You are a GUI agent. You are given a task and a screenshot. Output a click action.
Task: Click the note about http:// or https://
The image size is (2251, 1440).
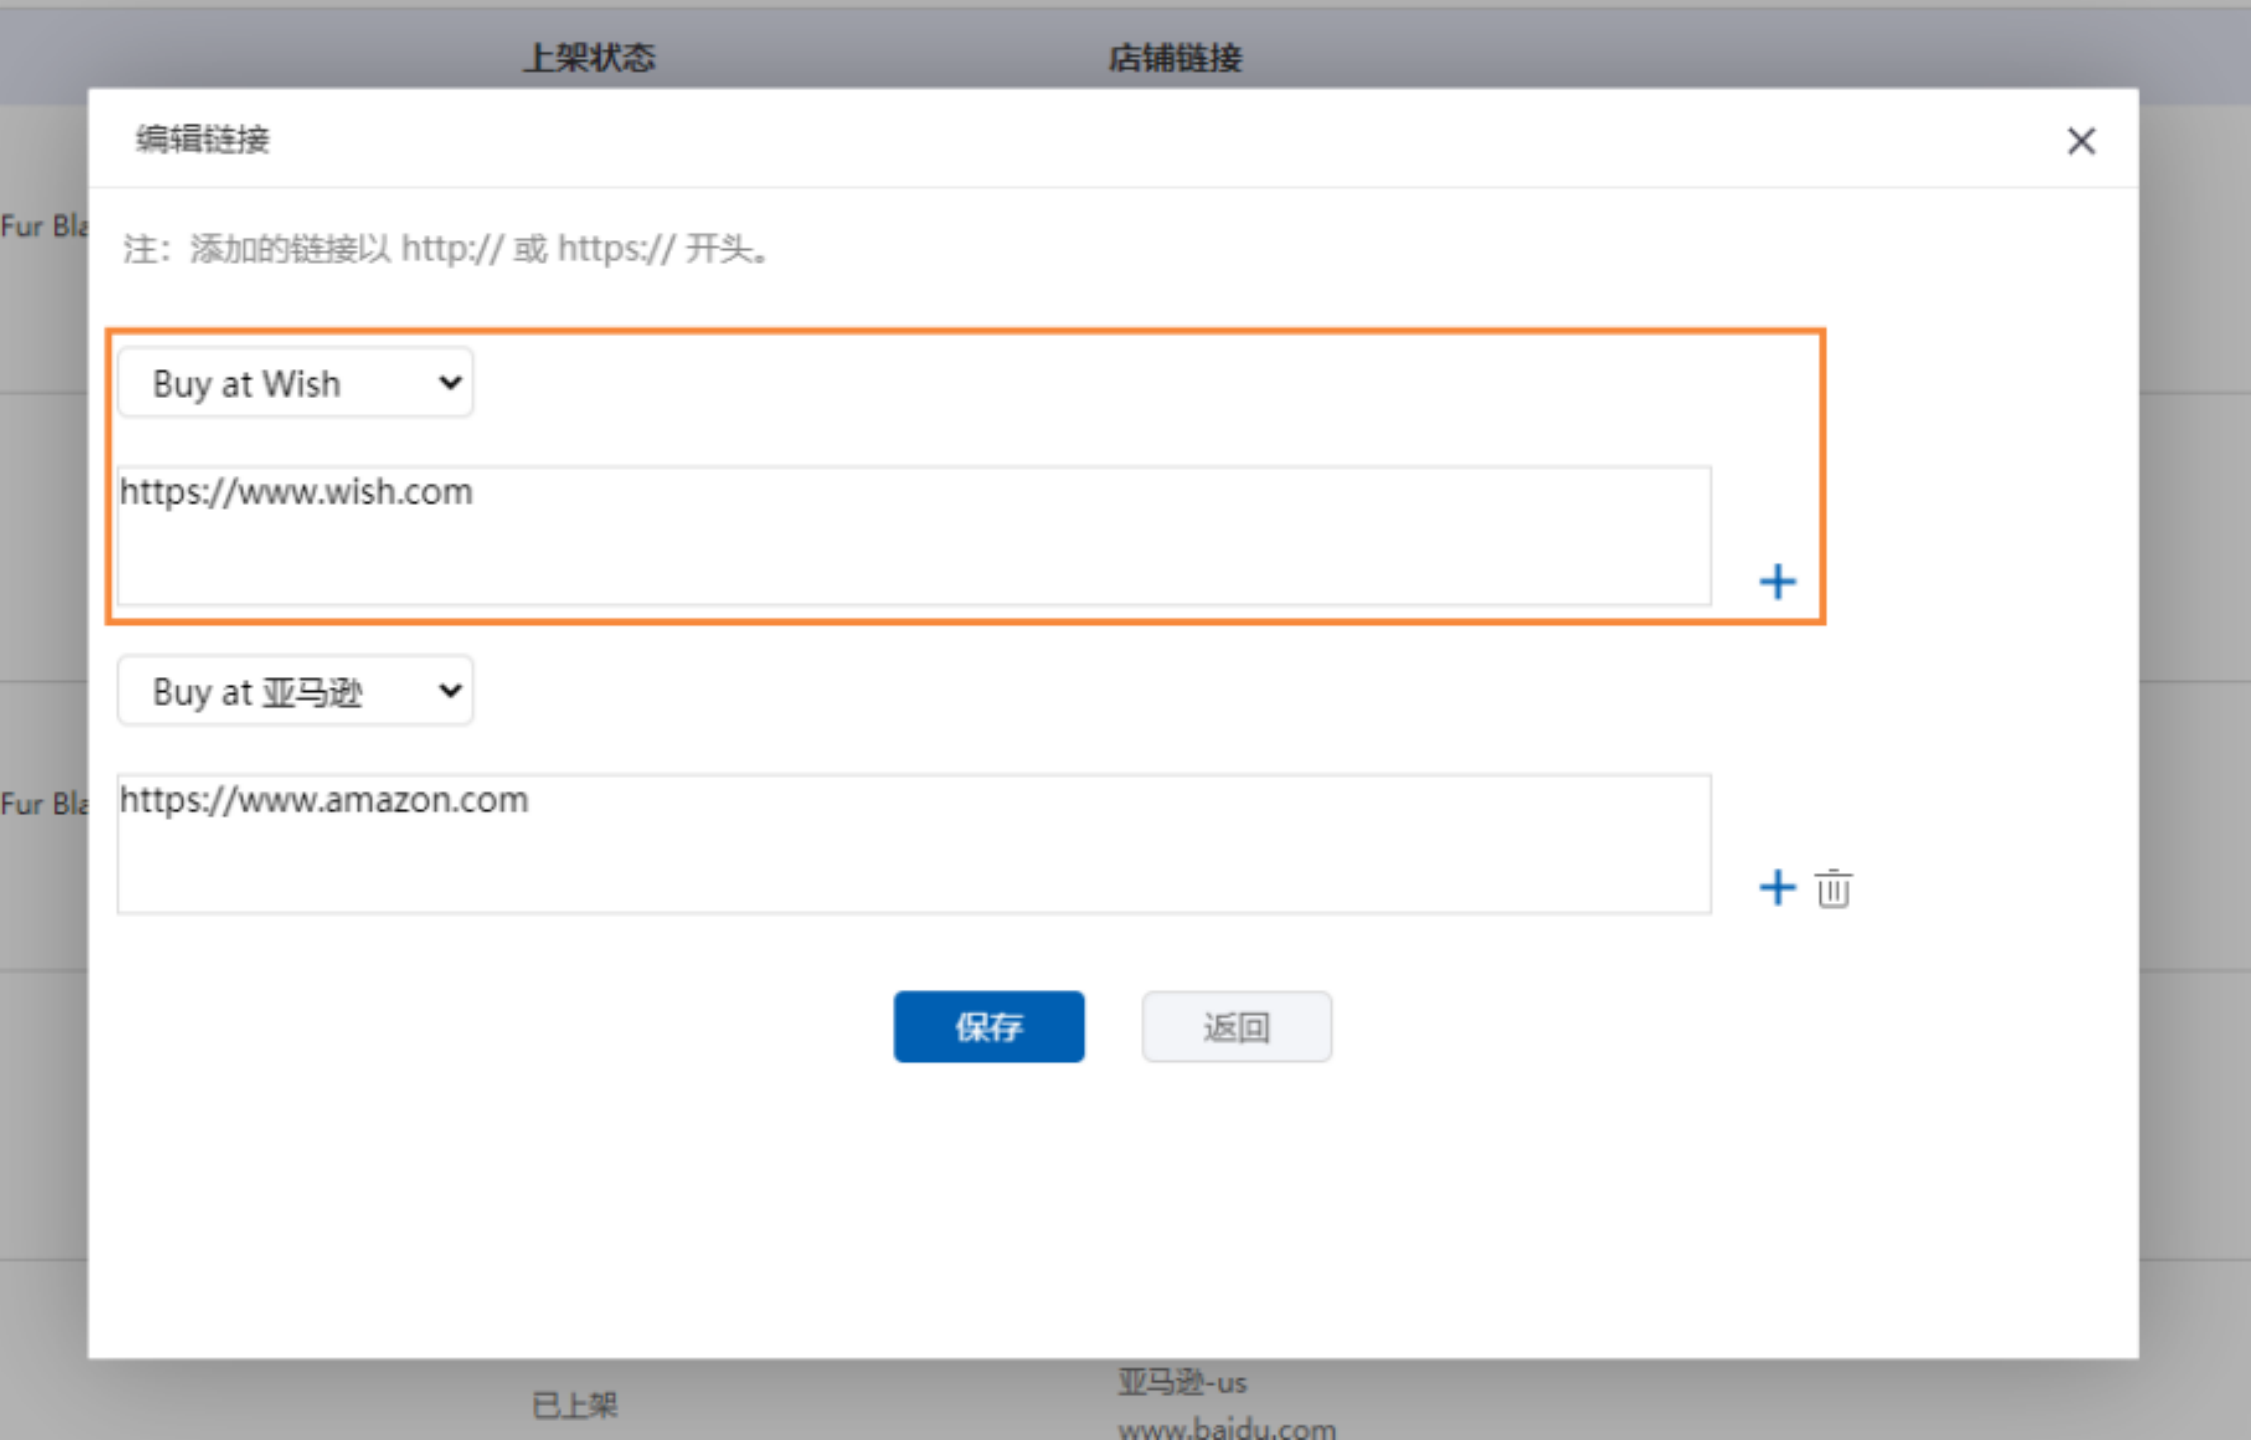pyautogui.click(x=447, y=249)
